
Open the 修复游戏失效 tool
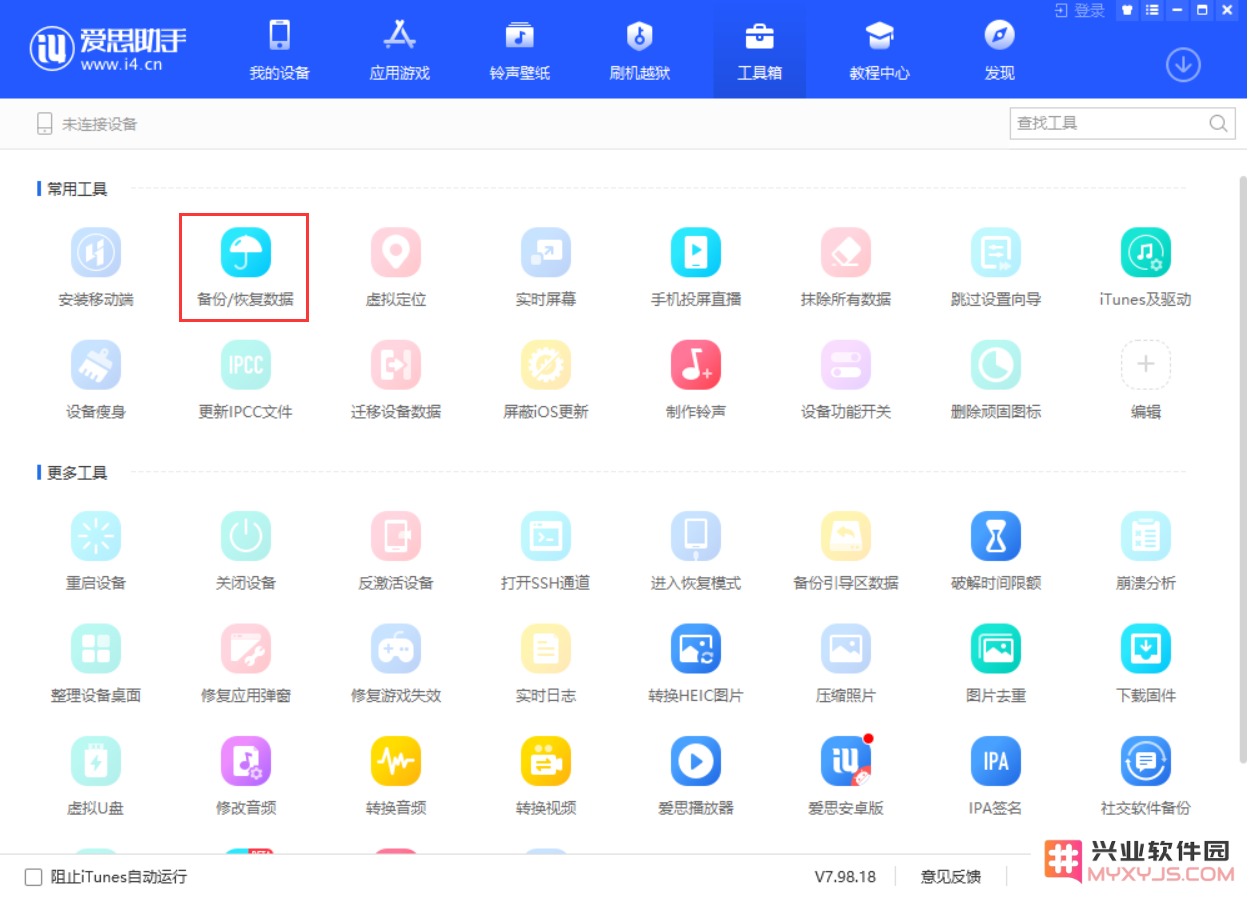(396, 663)
